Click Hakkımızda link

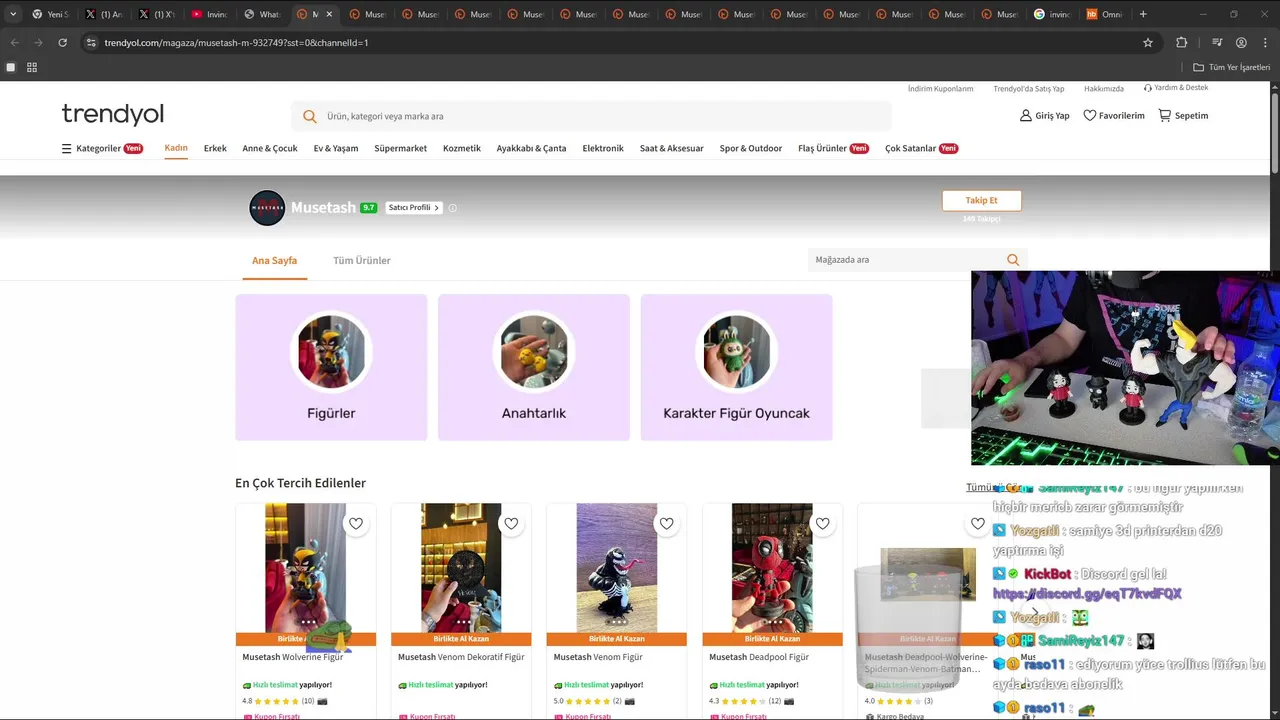coord(1104,89)
